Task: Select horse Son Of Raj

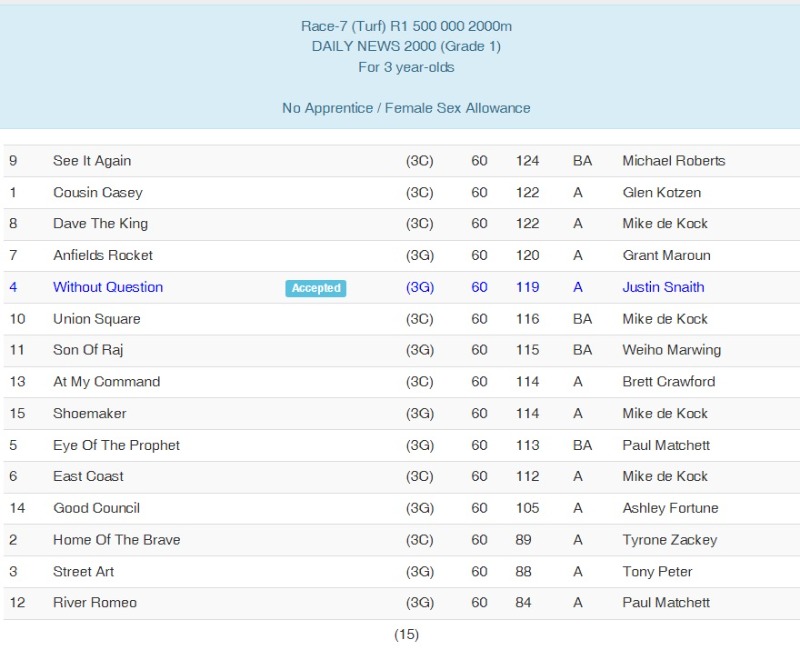Action: pyautogui.click(x=88, y=350)
